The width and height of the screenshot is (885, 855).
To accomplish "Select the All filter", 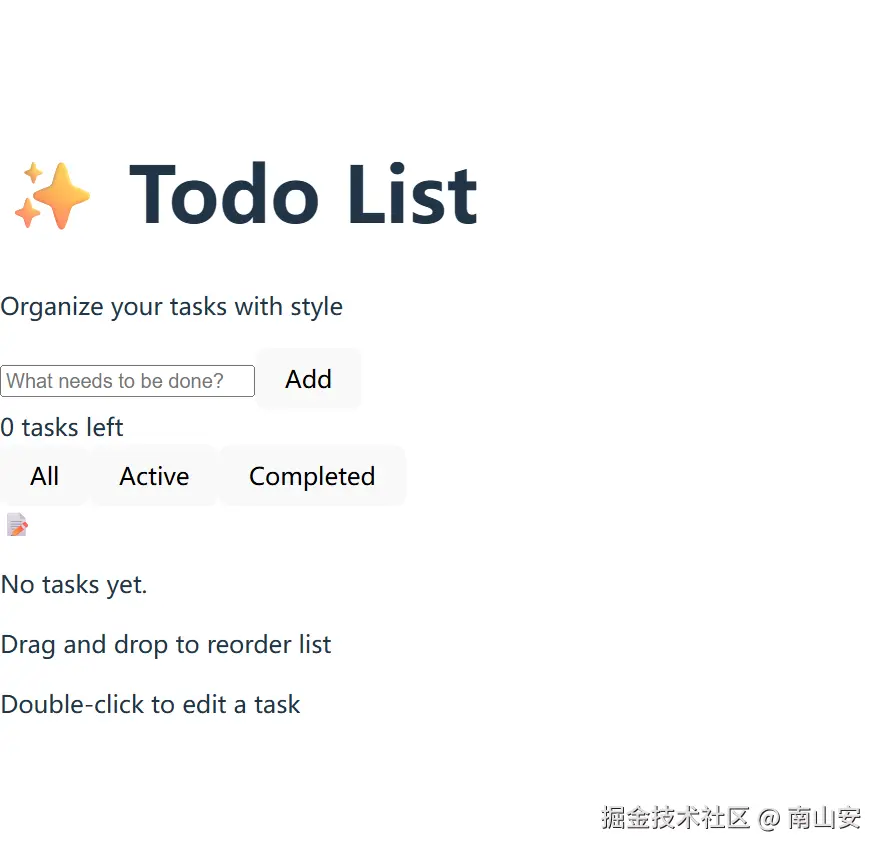I will tap(44, 477).
